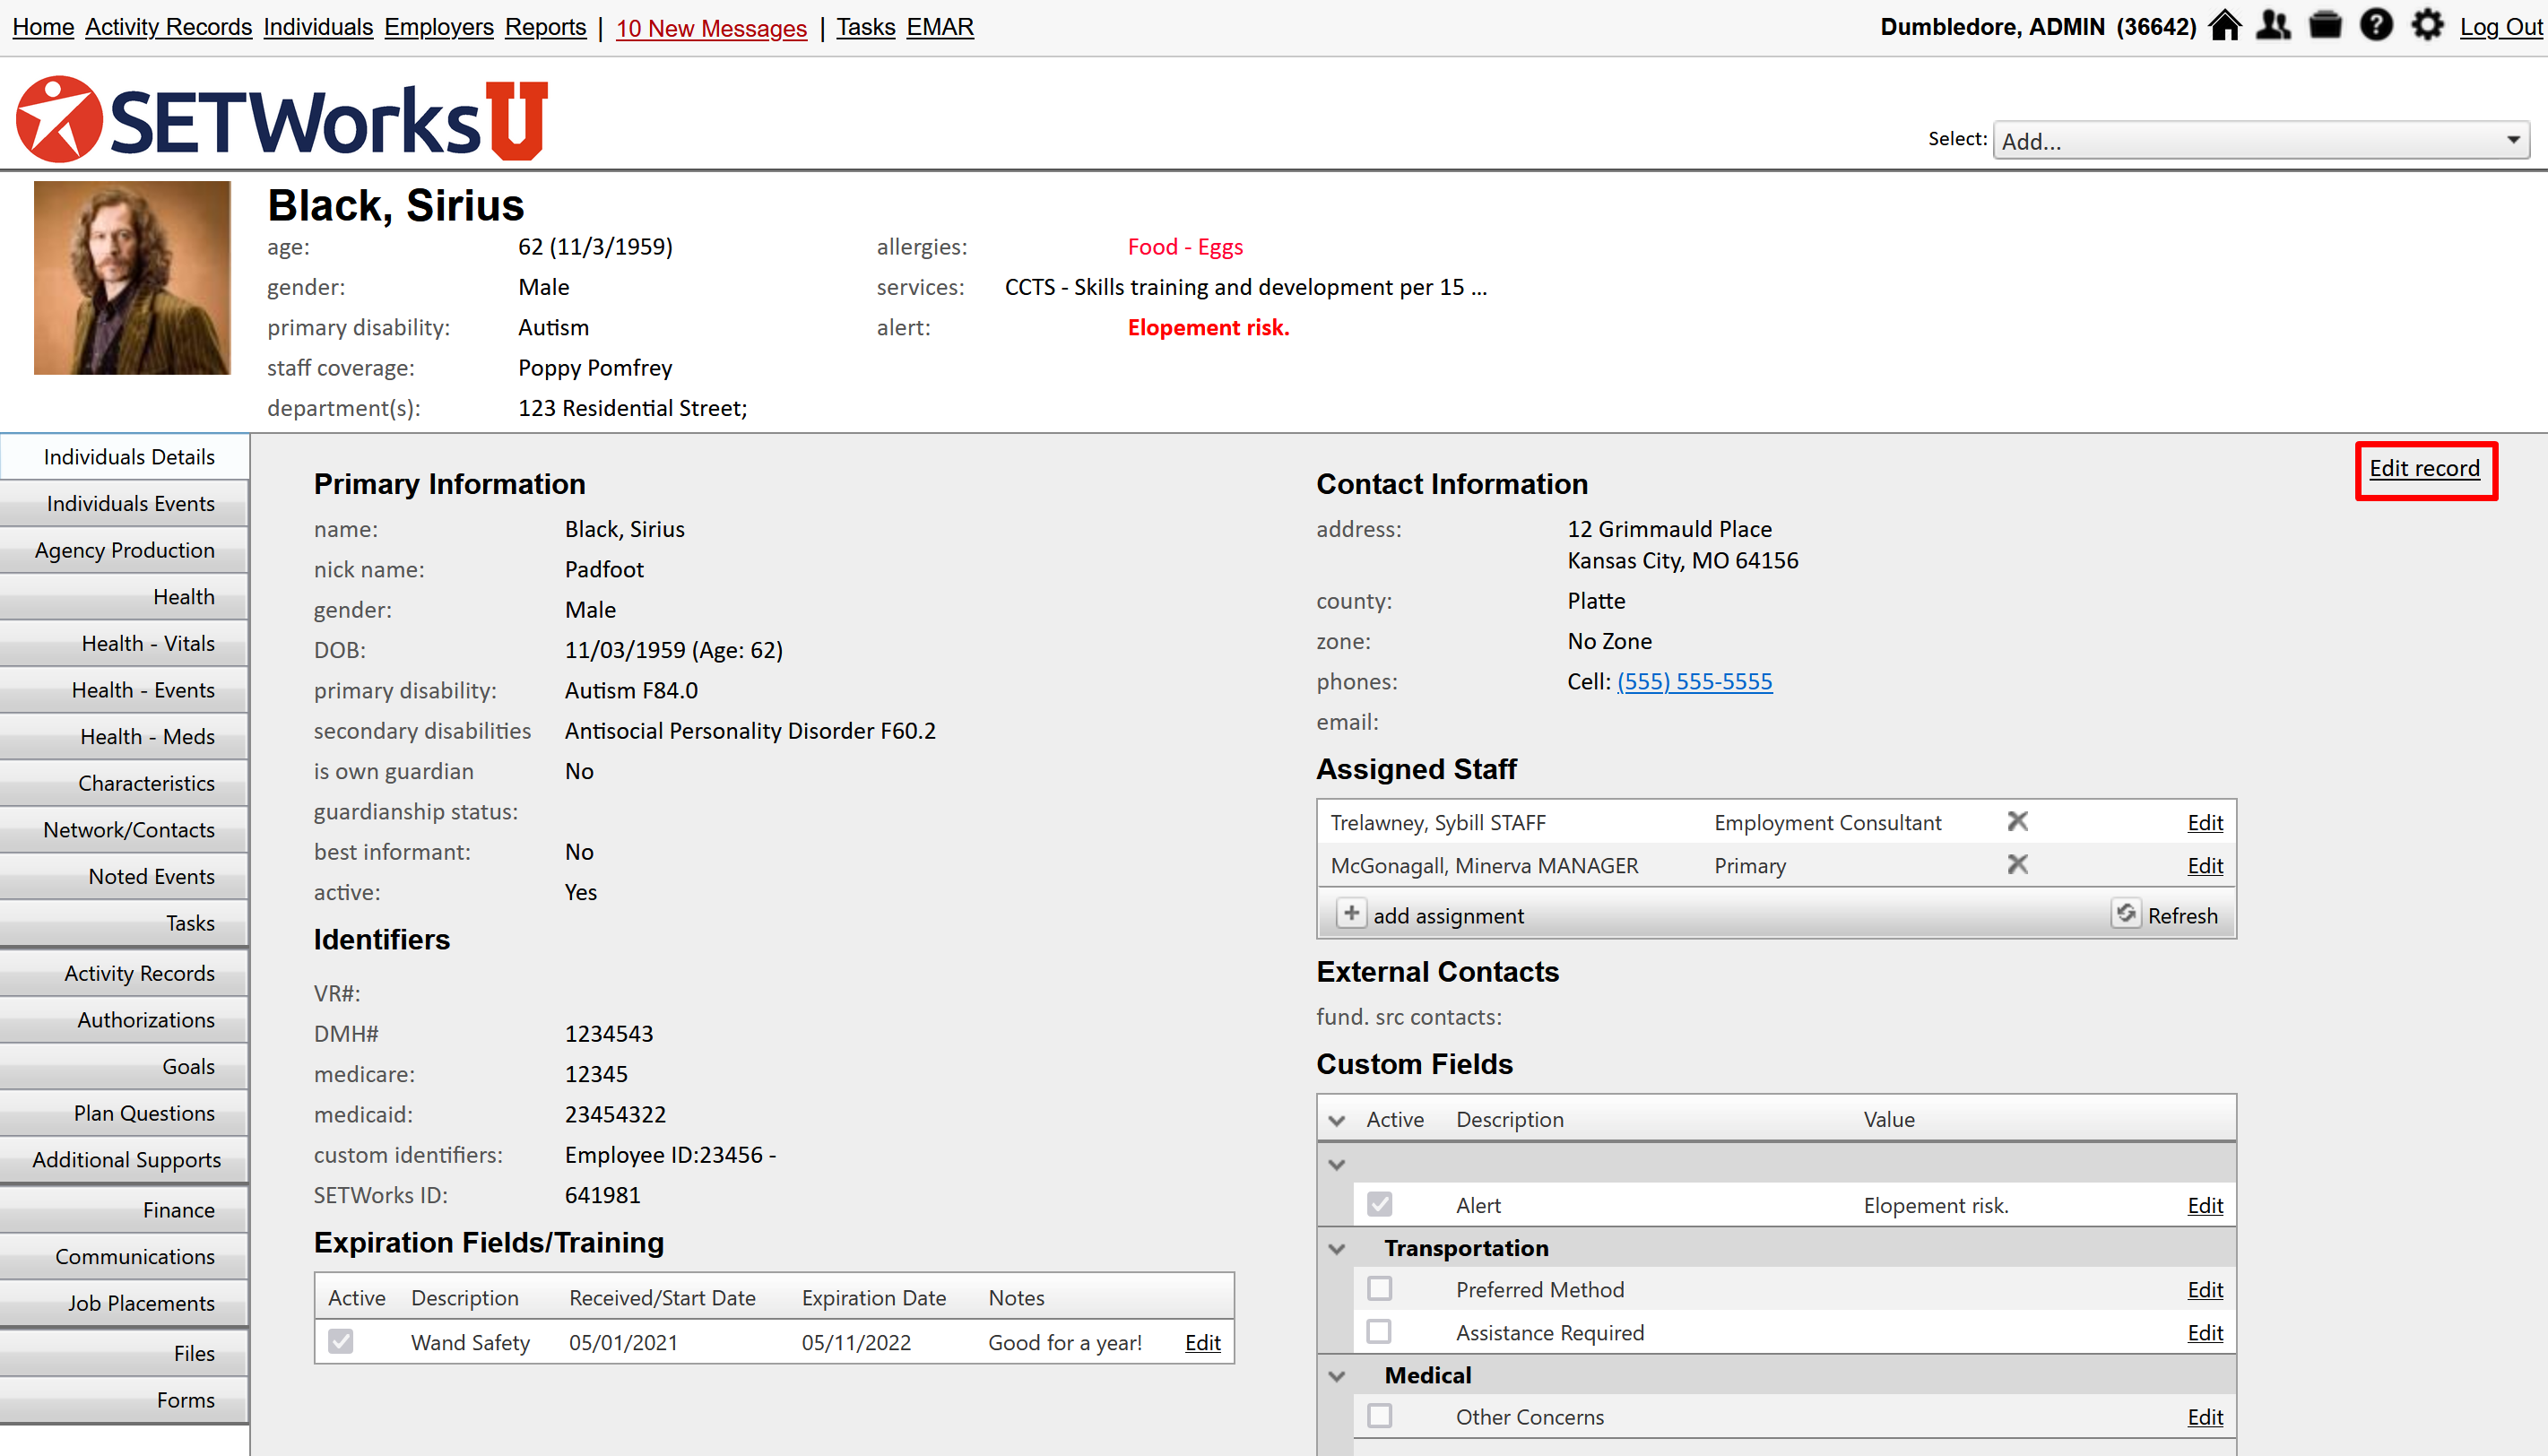
Task: Toggle the Alert custom field checkbox
Action: pyautogui.click(x=1380, y=1205)
